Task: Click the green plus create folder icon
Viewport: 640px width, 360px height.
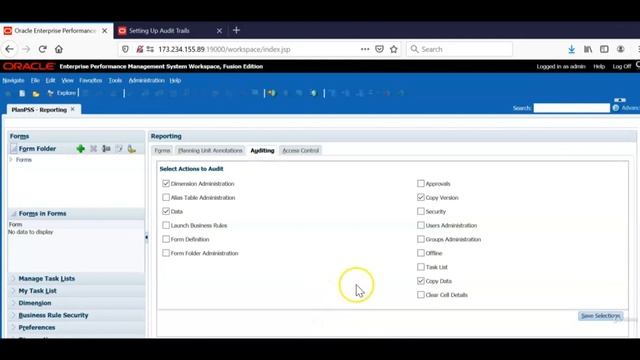Action: click(80, 149)
